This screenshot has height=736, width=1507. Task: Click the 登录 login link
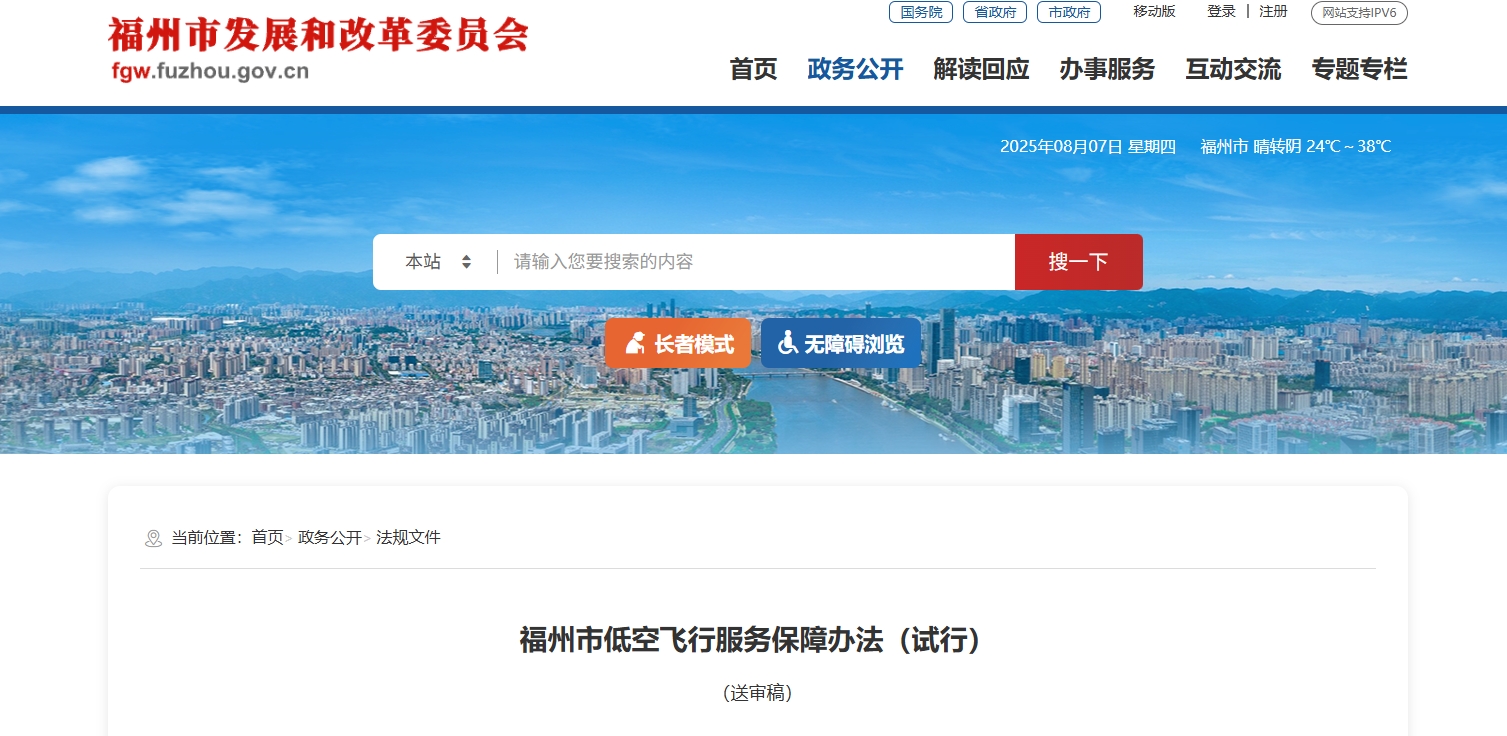[x=1221, y=12]
